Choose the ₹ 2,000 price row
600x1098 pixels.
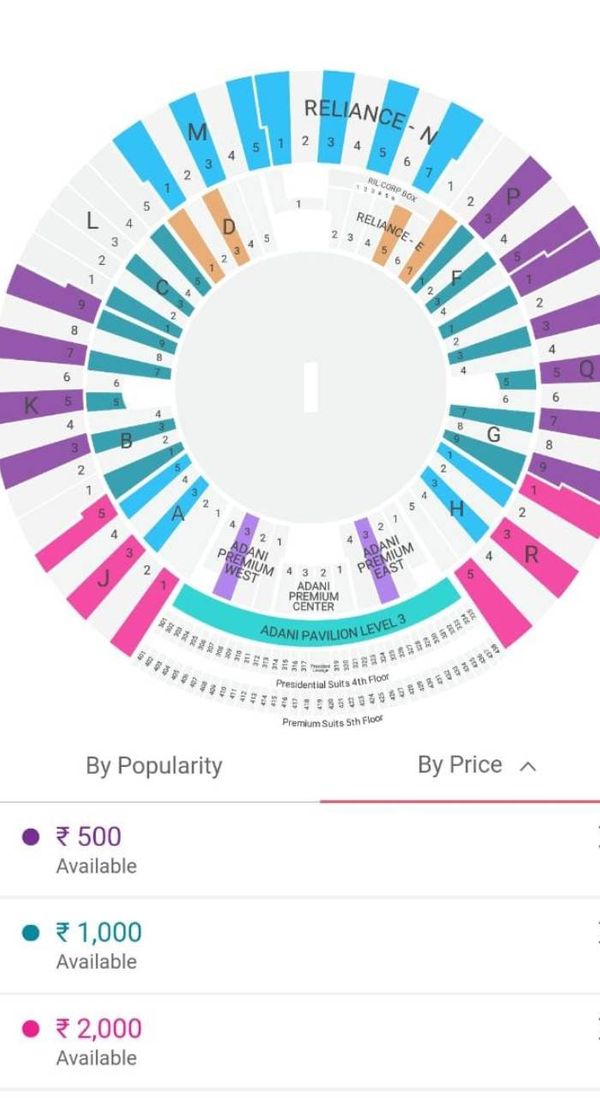point(300,1041)
